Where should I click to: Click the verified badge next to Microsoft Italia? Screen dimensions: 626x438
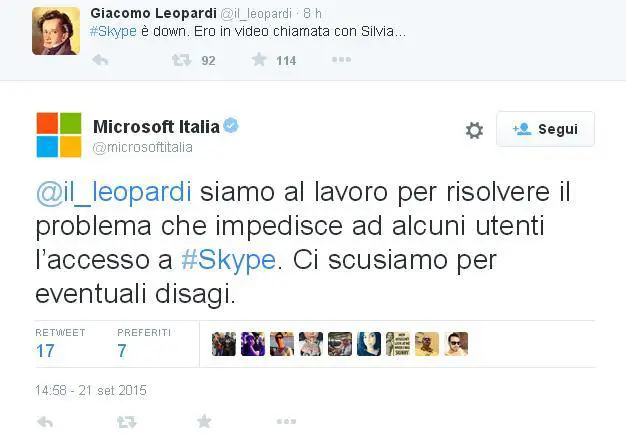[x=230, y=126]
